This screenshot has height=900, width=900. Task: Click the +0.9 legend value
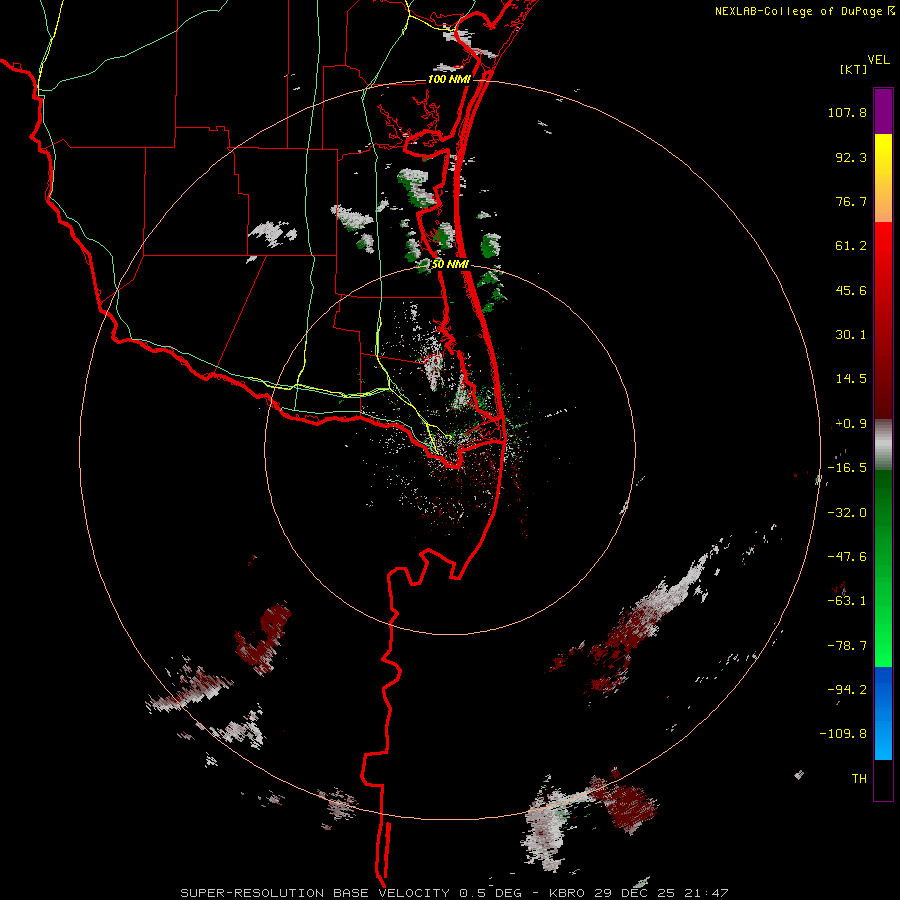coord(851,424)
